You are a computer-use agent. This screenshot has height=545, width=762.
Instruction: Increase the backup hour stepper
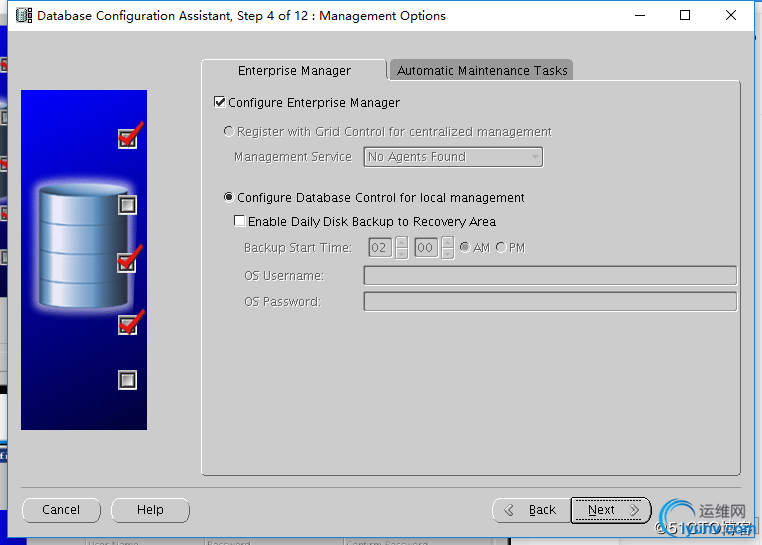click(x=402, y=242)
